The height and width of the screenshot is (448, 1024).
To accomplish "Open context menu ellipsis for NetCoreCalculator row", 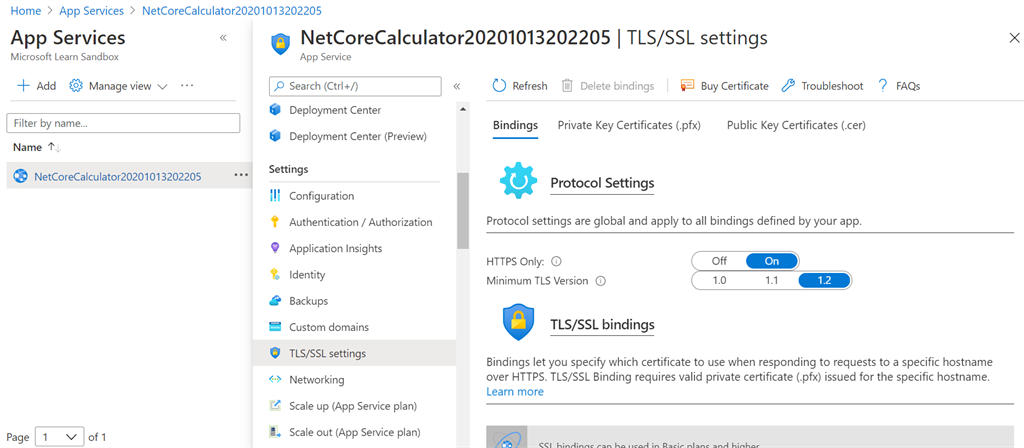I will click(241, 175).
